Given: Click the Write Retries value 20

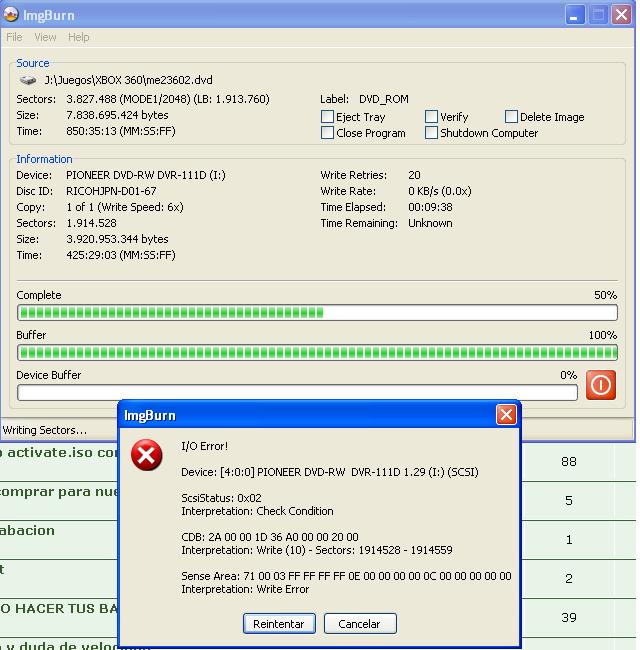Looking at the screenshot, I should point(414,175).
